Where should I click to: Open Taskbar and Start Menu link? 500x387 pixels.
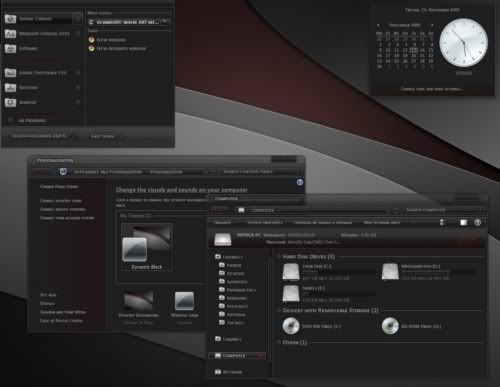(x=63, y=312)
